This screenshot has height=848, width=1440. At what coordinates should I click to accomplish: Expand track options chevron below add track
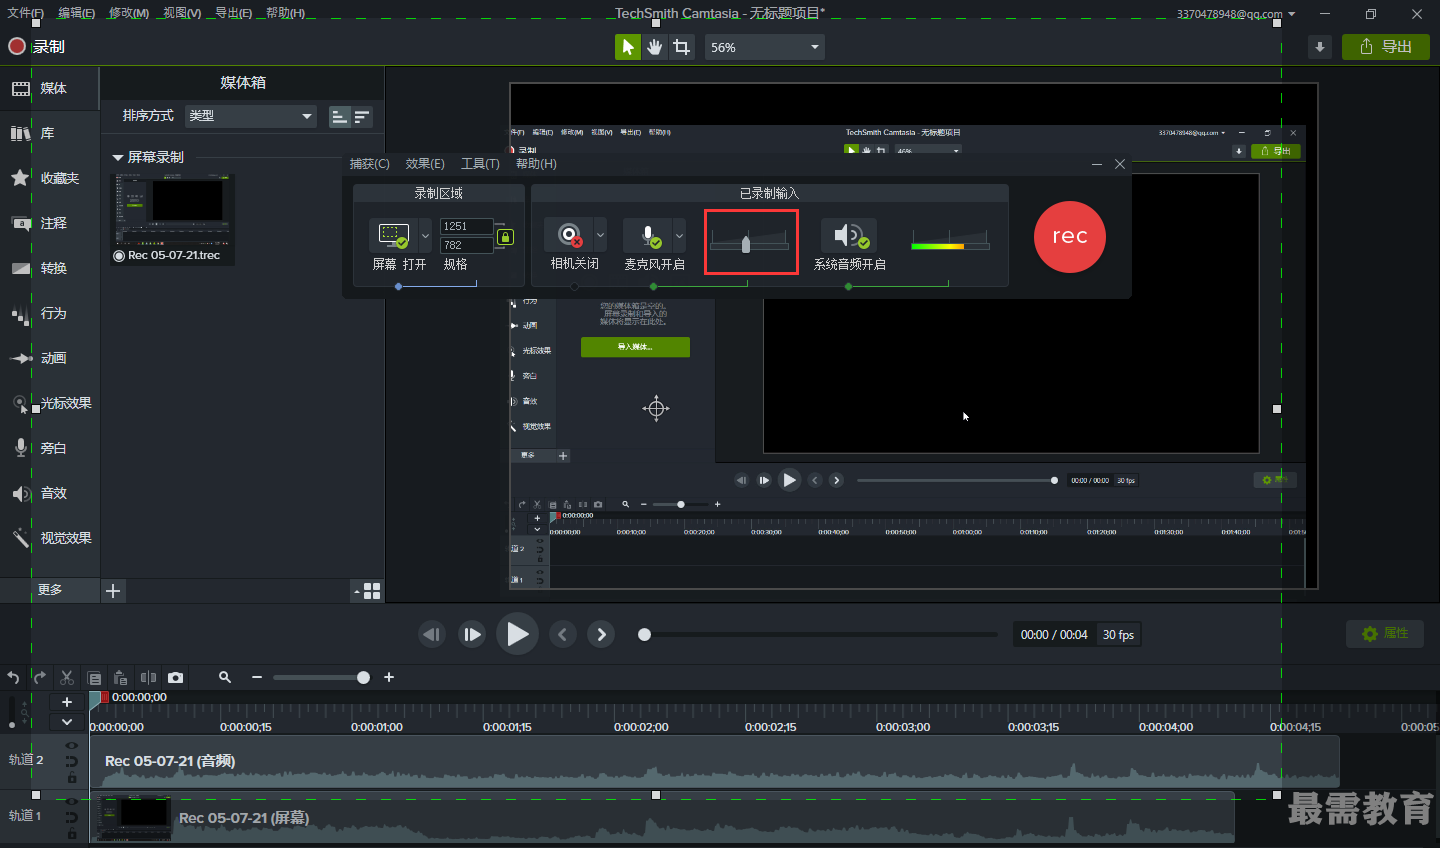pos(67,722)
